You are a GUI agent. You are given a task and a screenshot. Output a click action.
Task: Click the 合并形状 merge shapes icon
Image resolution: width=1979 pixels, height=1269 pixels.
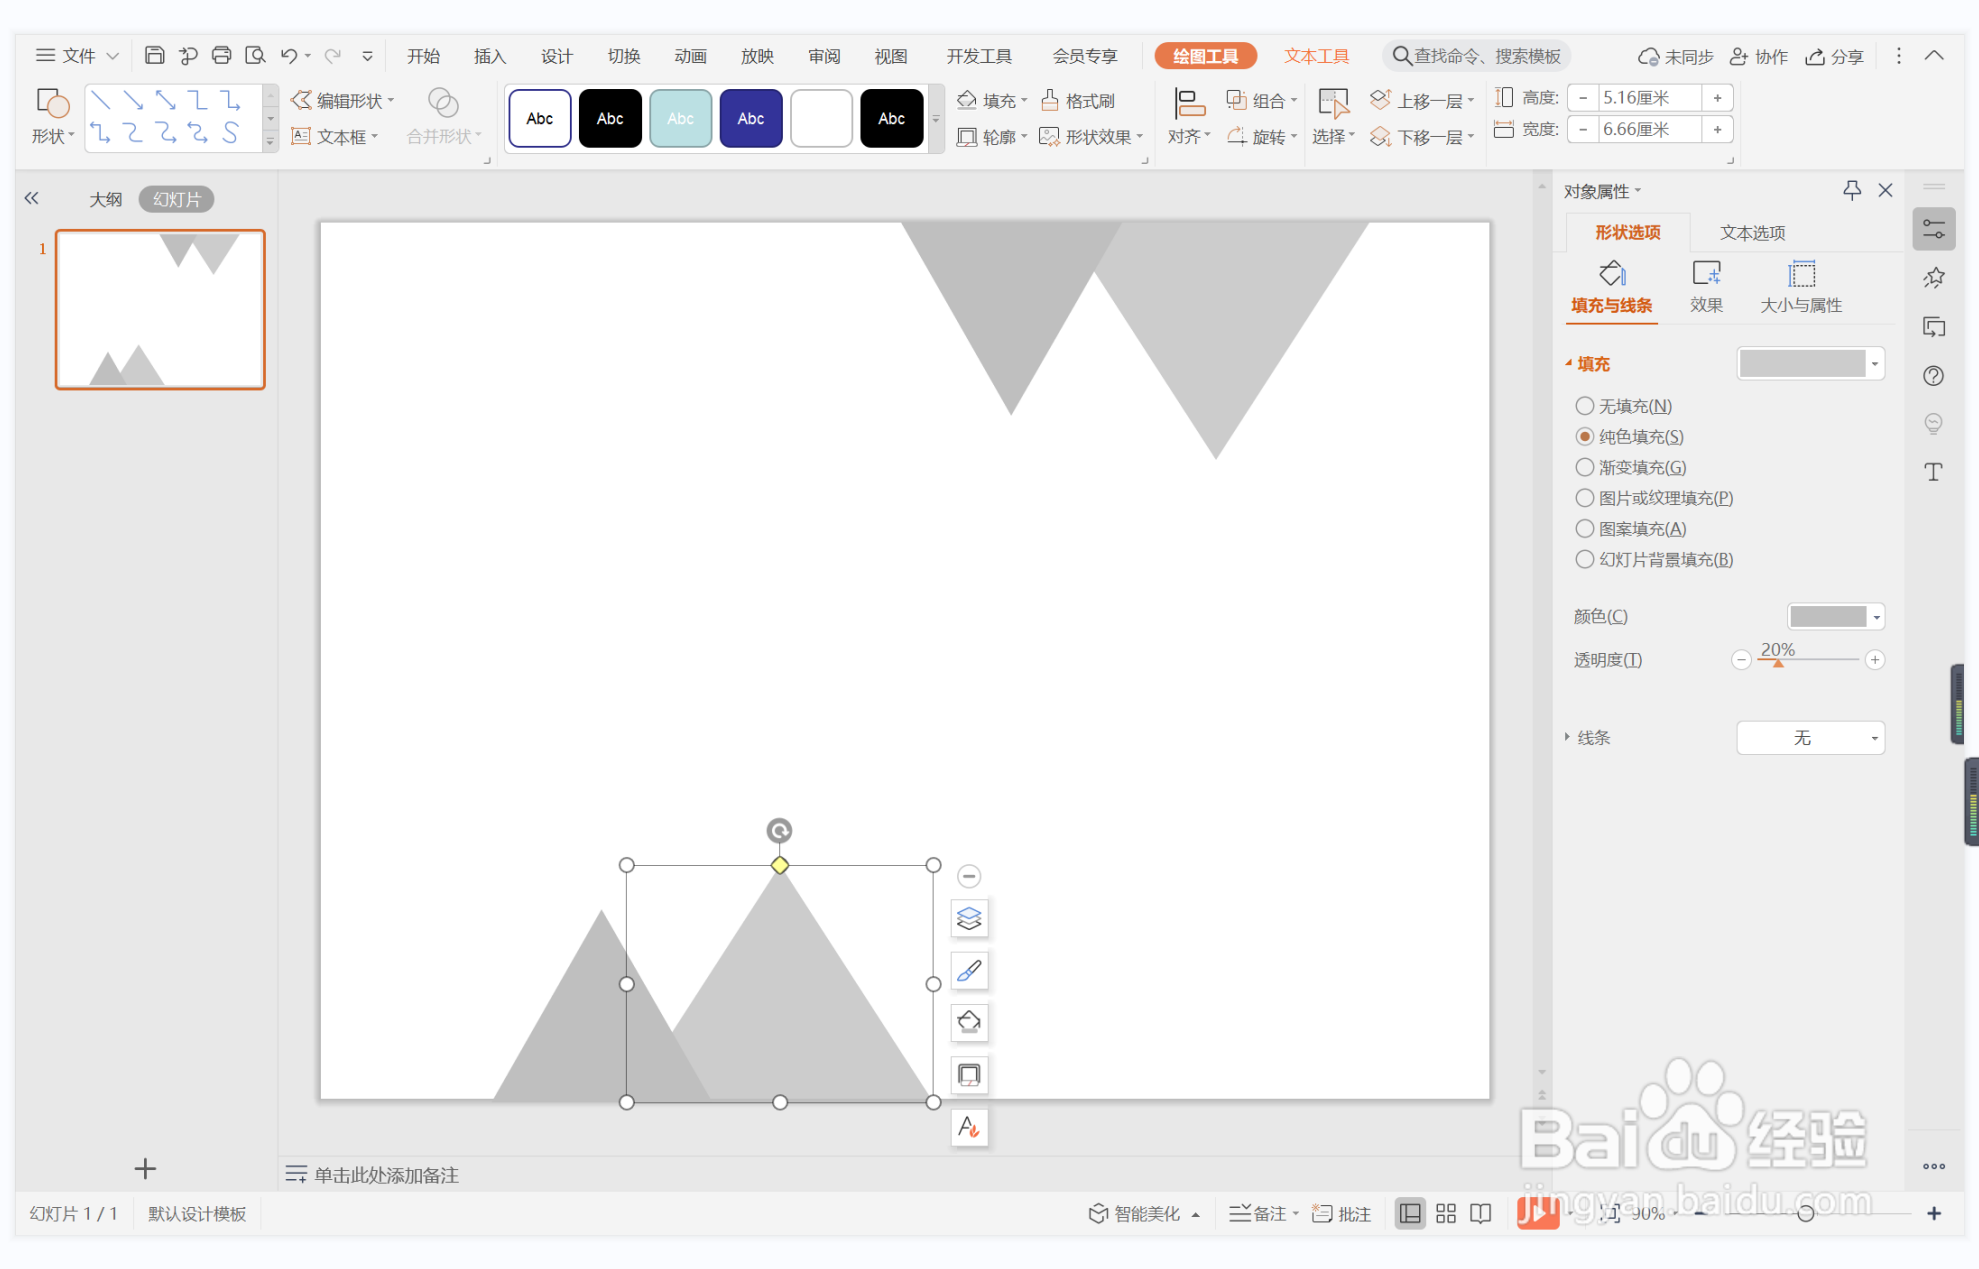coord(443,102)
